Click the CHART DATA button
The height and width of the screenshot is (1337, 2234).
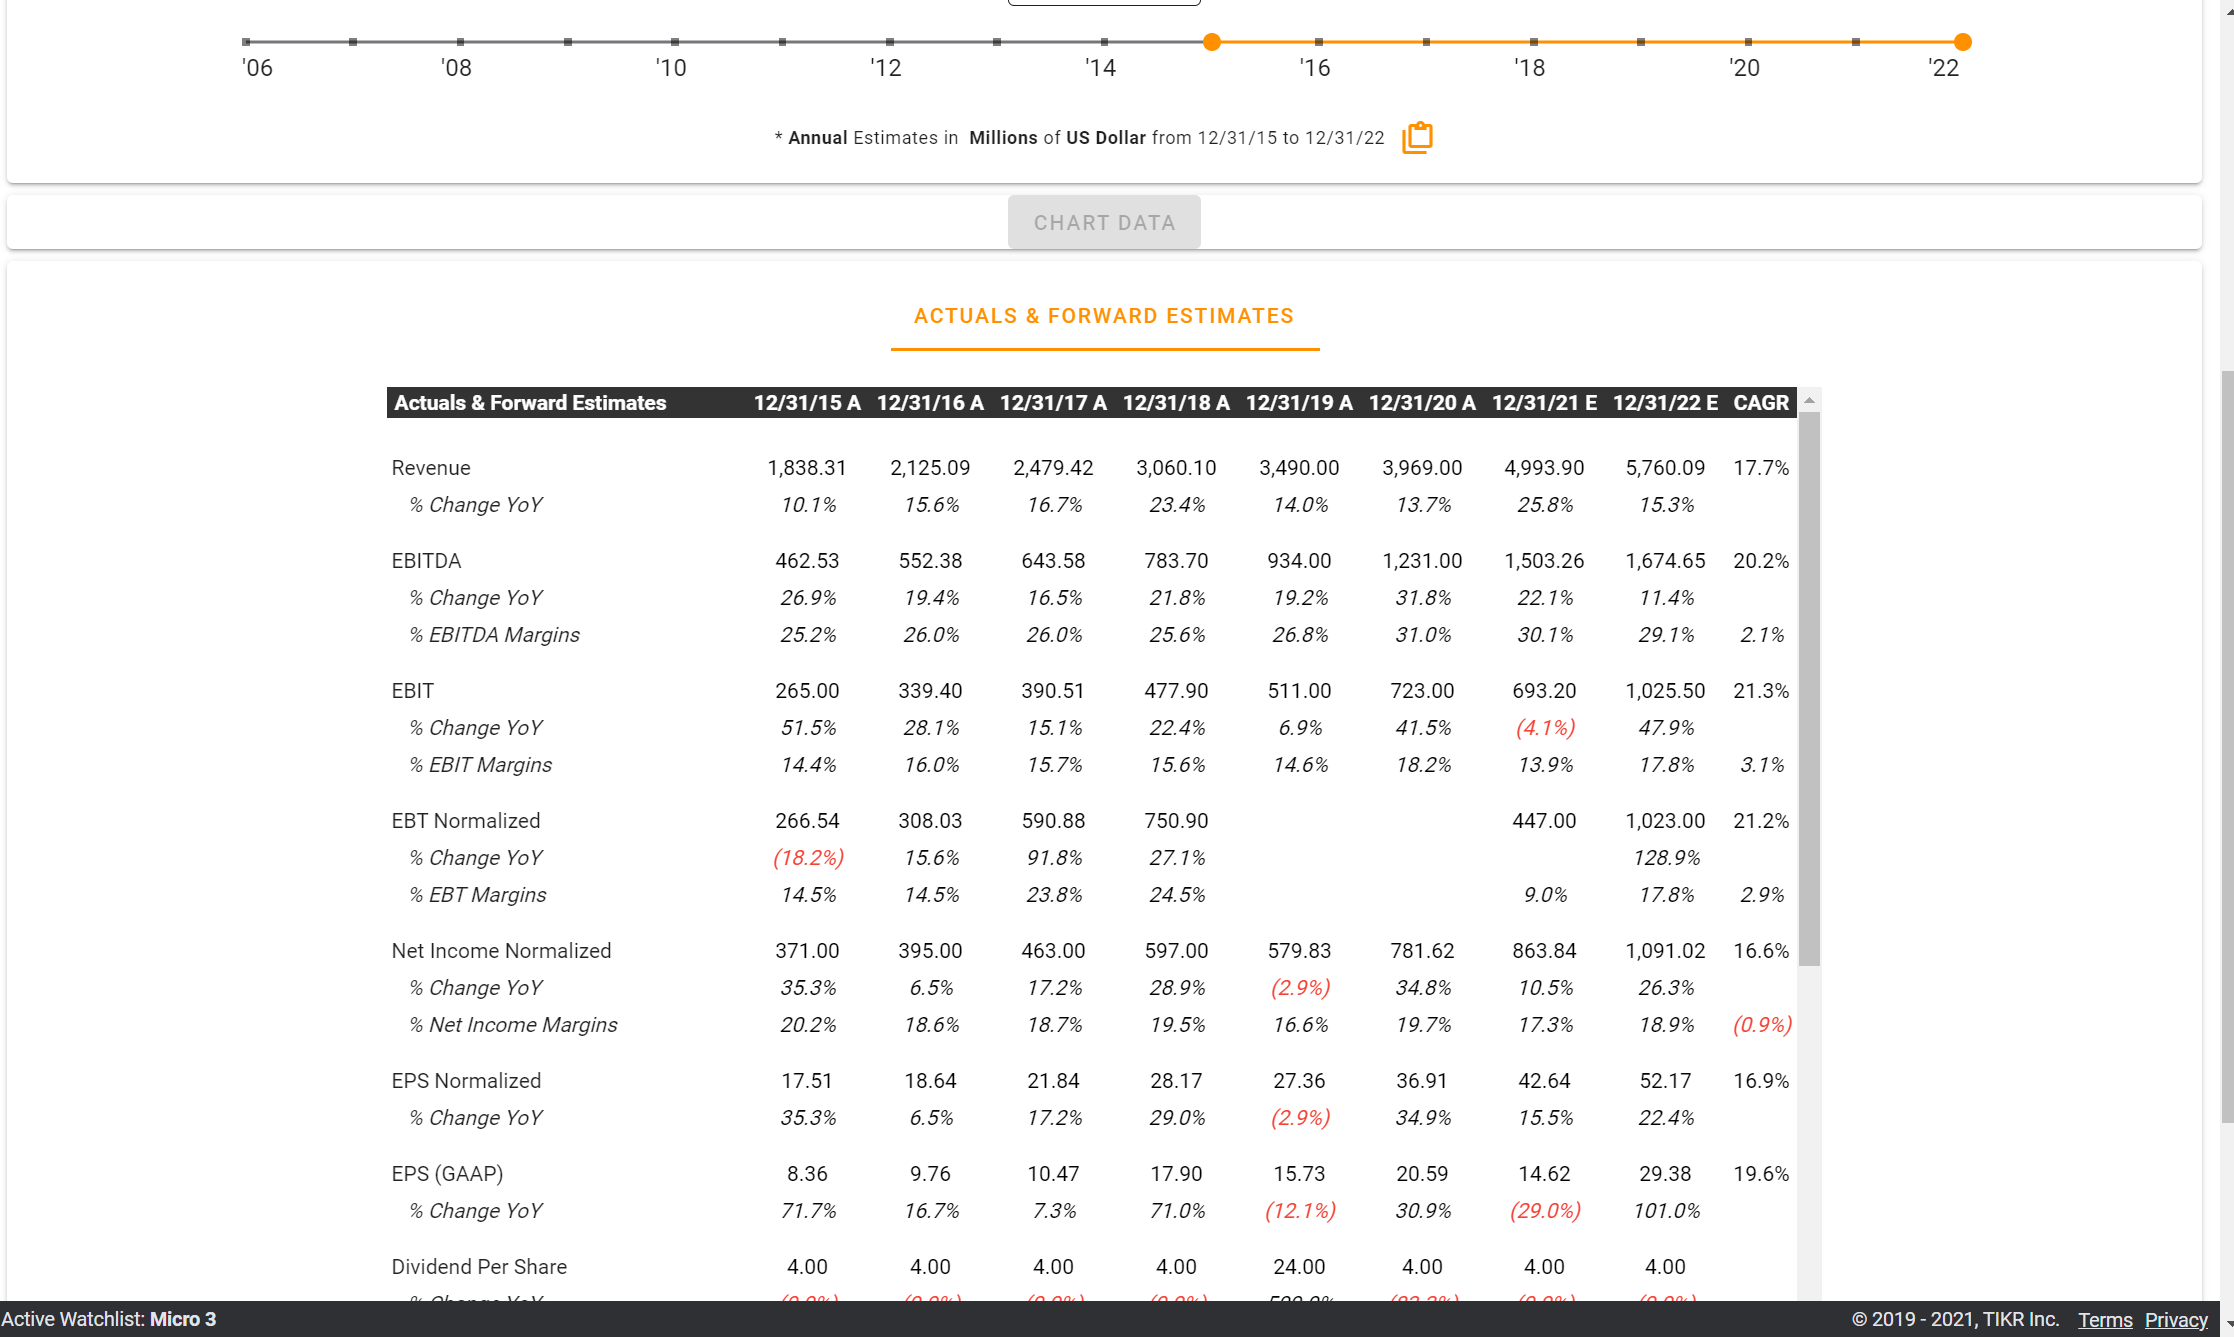pyautogui.click(x=1104, y=222)
